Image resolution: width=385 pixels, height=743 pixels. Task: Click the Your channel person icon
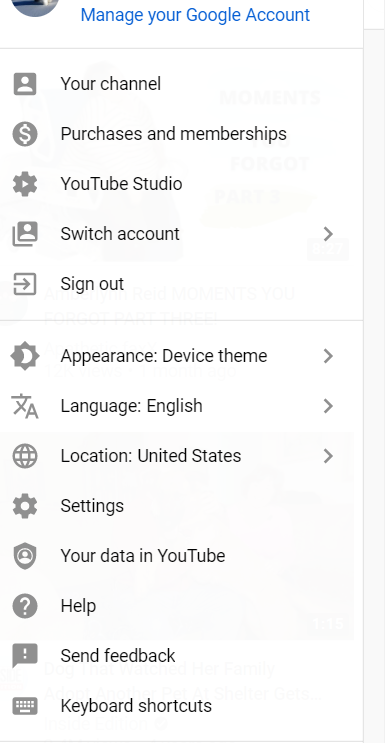point(25,84)
